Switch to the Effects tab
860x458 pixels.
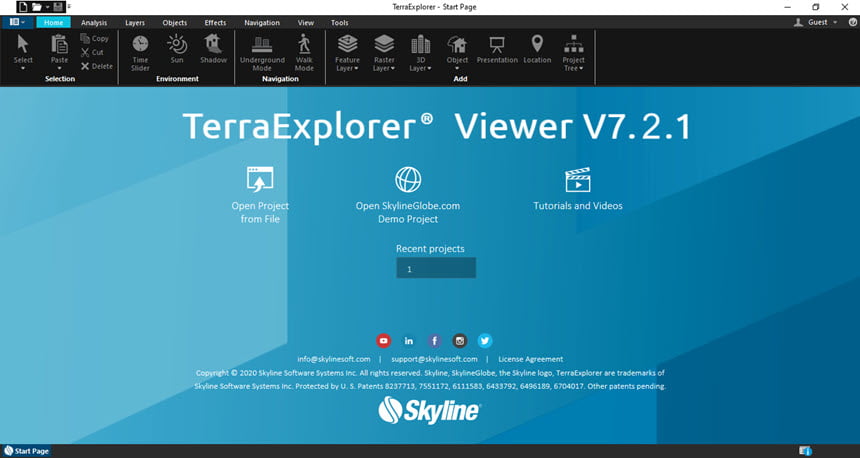[x=215, y=22]
